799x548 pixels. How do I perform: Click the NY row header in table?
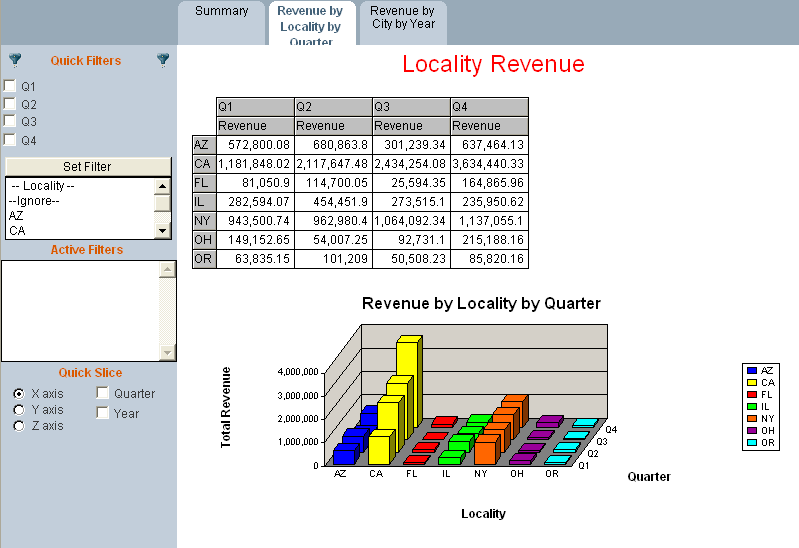(x=204, y=221)
